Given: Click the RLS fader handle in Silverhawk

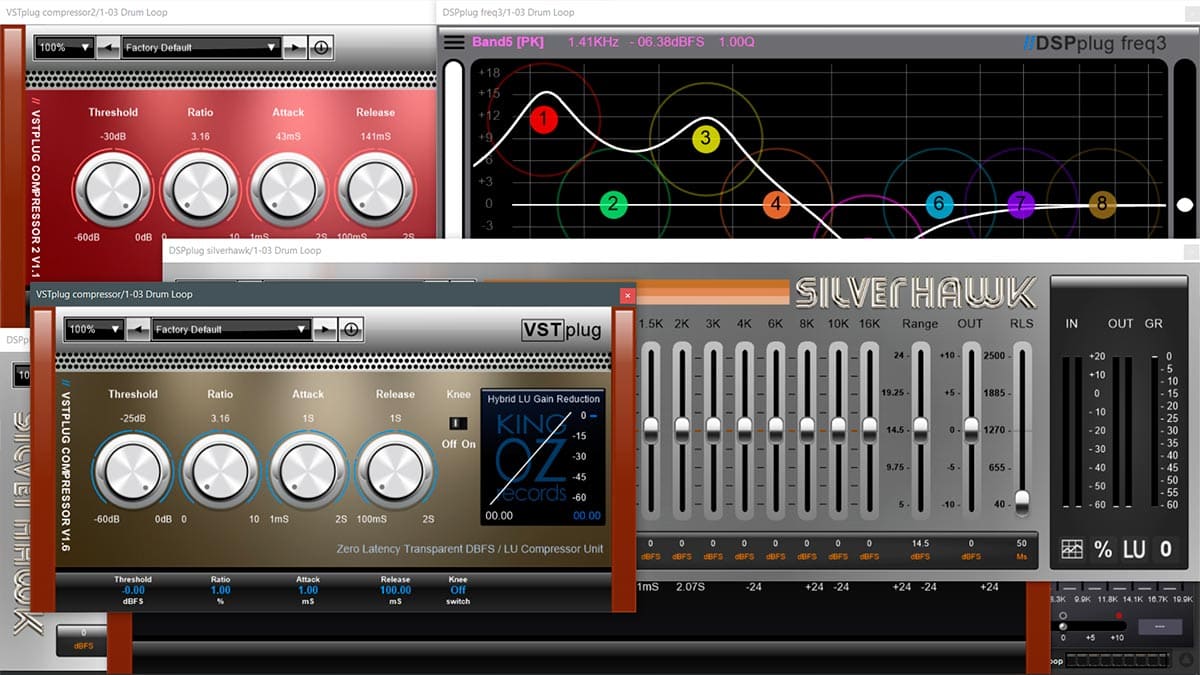Looking at the screenshot, I should coord(1022,500).
